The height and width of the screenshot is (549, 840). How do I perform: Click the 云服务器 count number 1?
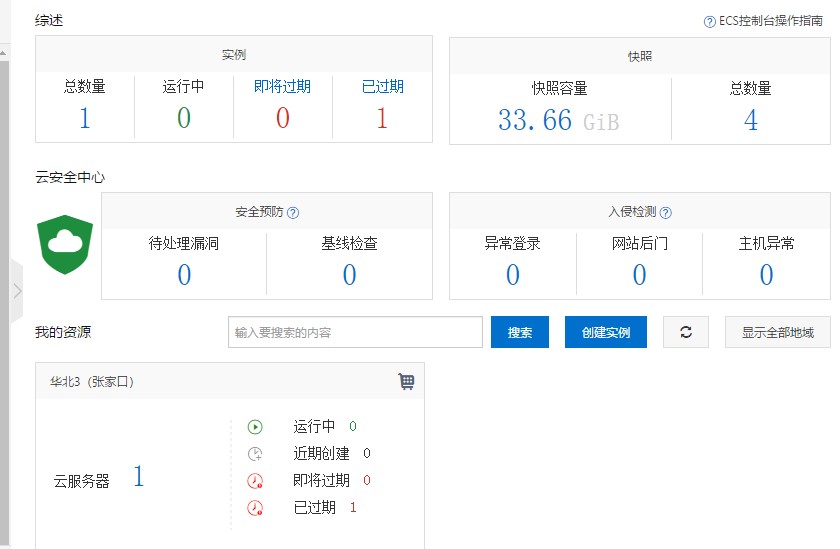139,478
